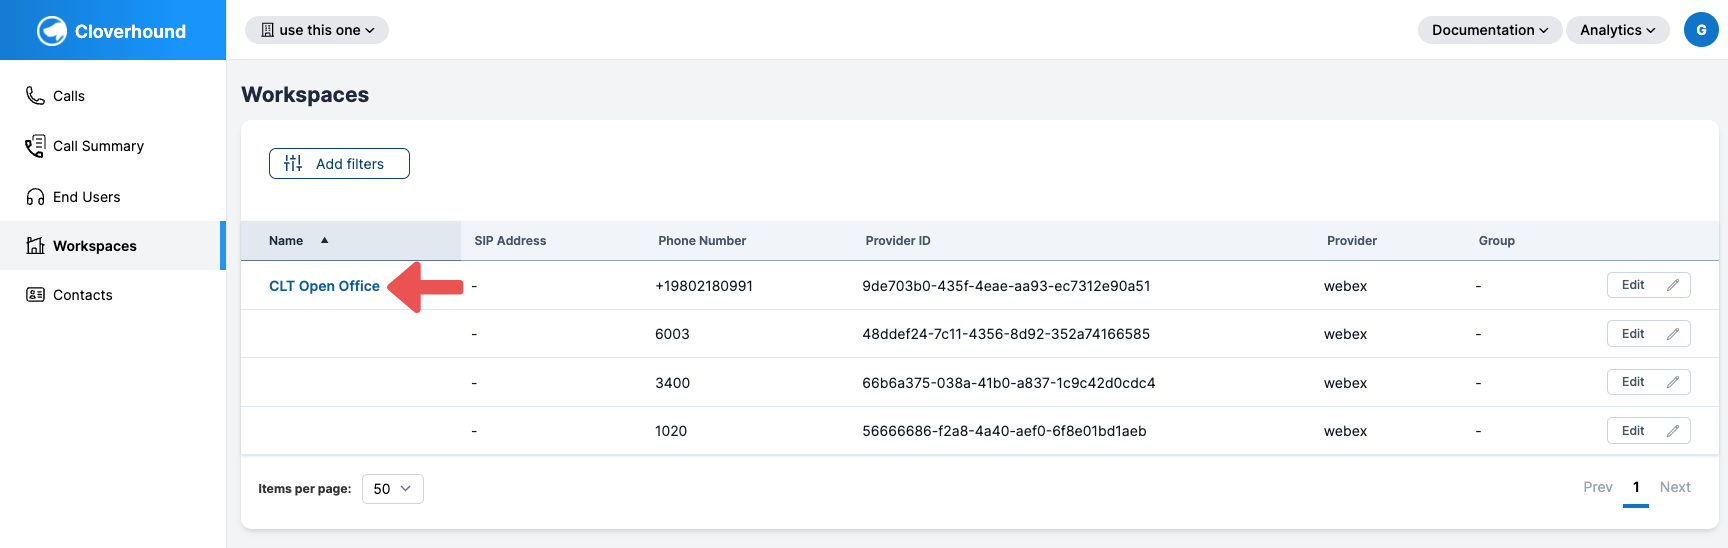Click the Workspaces page heading
Viewport: 1728px width, 548px height.
[x=305, y=95]
